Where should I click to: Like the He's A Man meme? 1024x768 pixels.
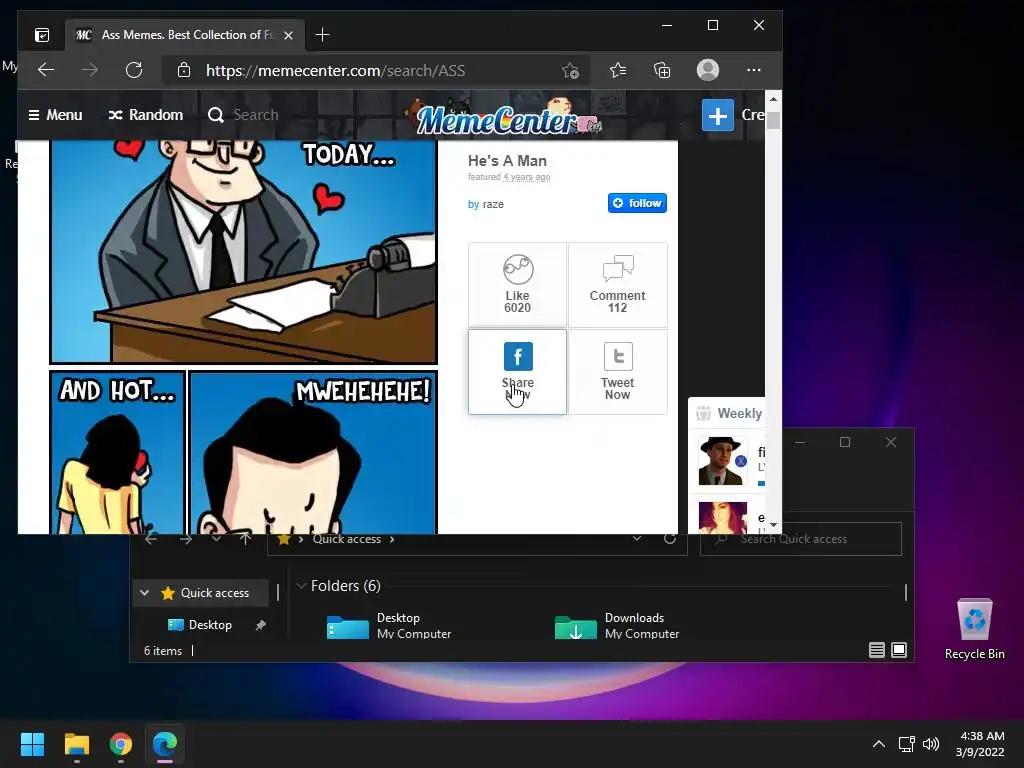click(x=517, y=284)
